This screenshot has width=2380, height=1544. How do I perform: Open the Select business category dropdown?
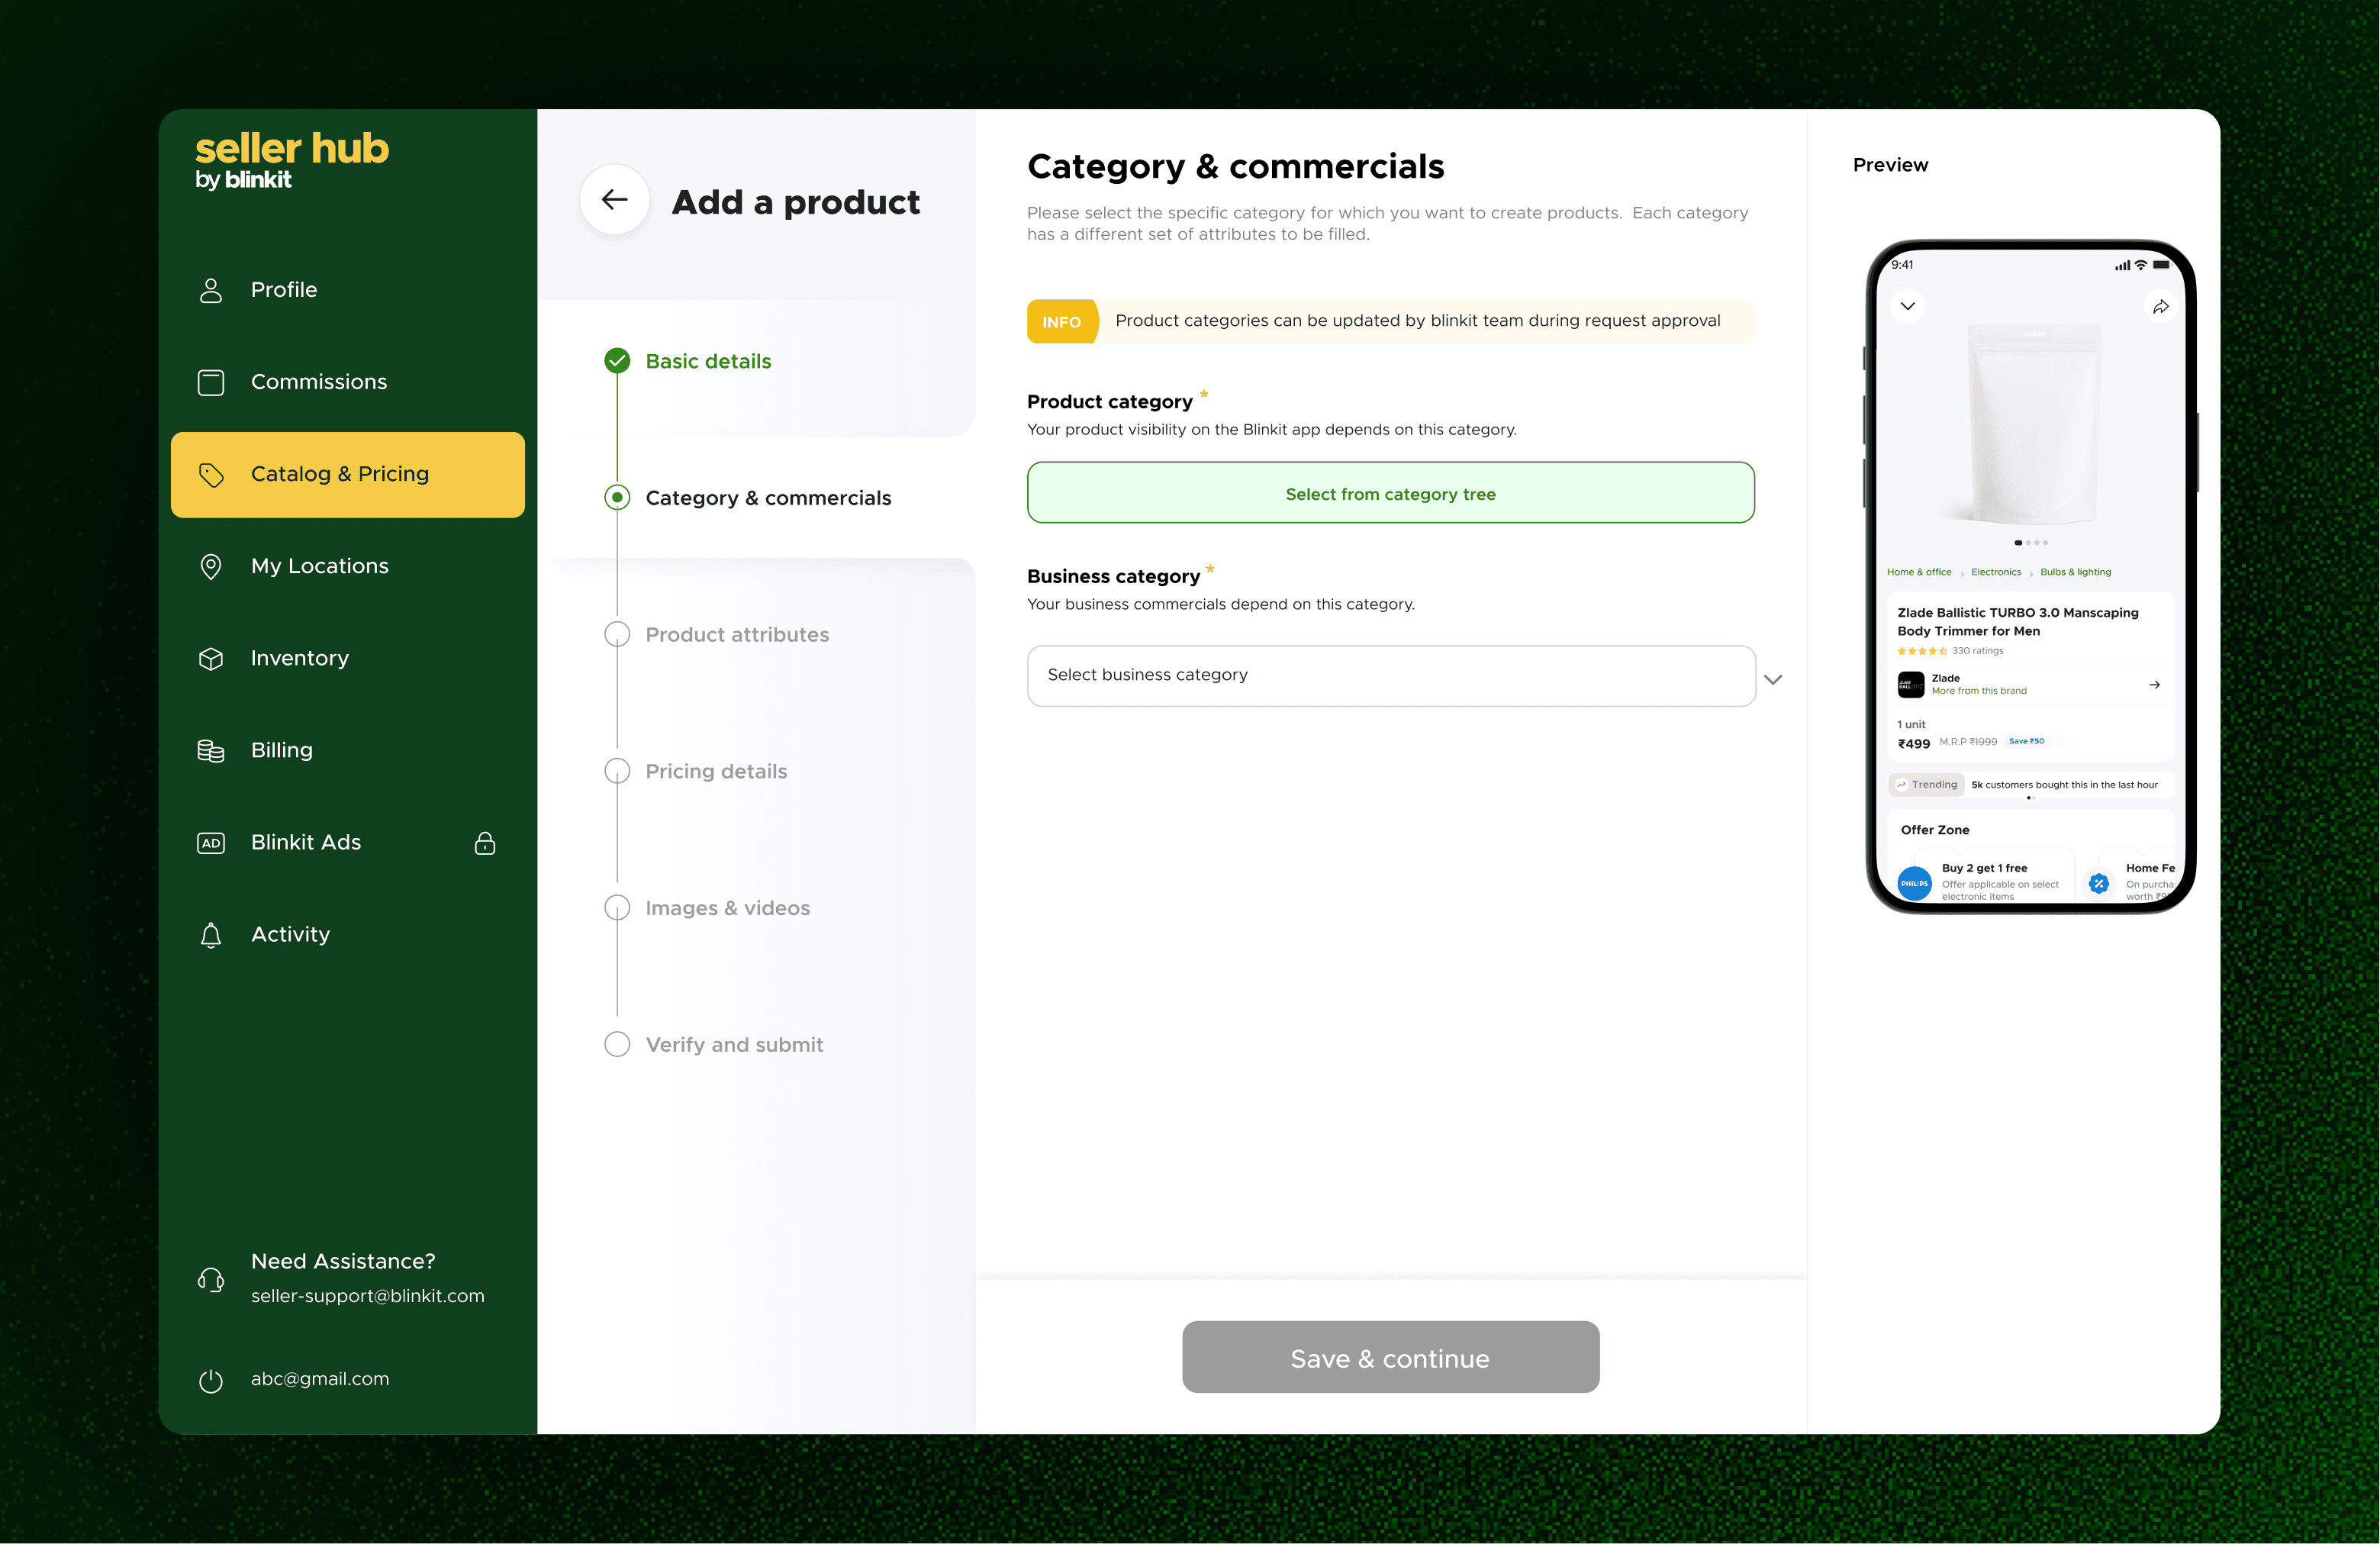(x=1390, y=676)
